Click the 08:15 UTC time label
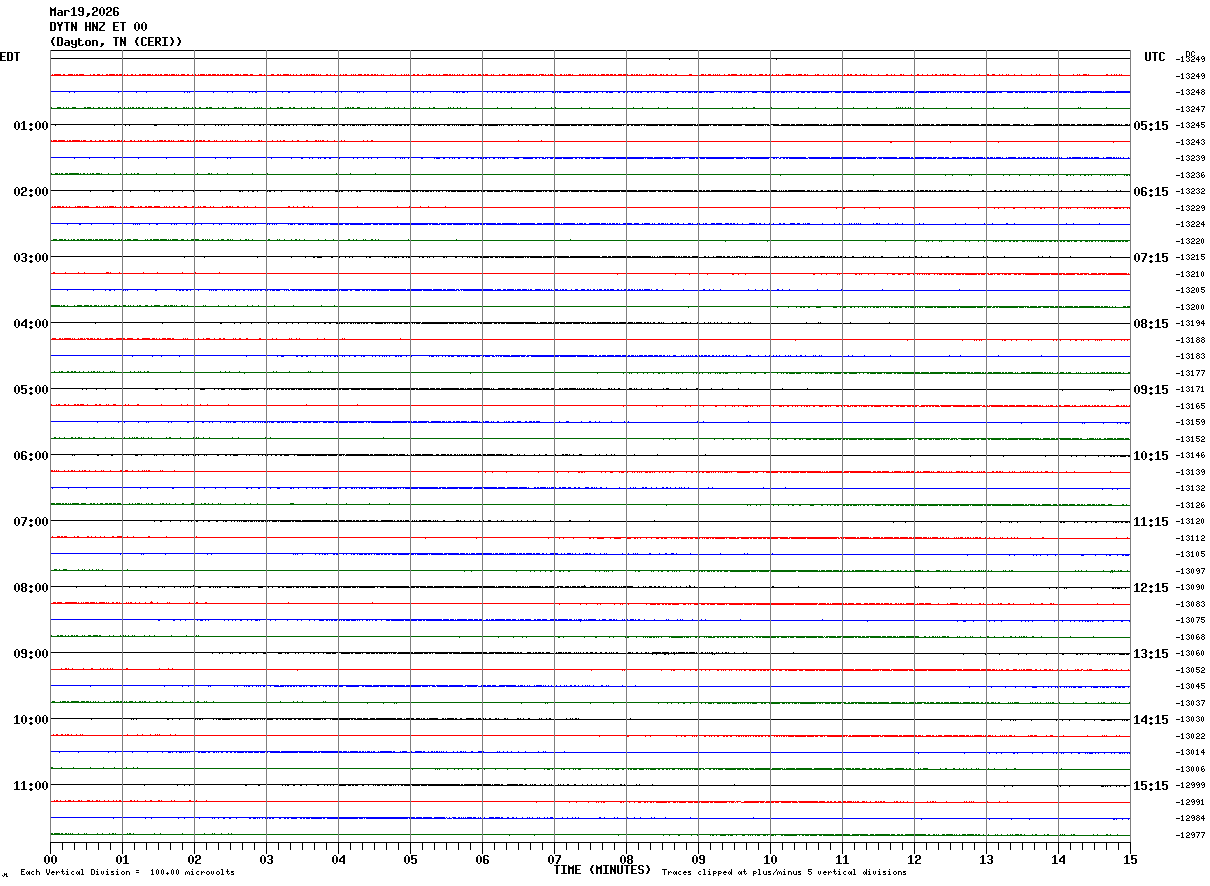Image resolution: width=1210 pixels, height=886 pixels. [x=1151, y=323]
